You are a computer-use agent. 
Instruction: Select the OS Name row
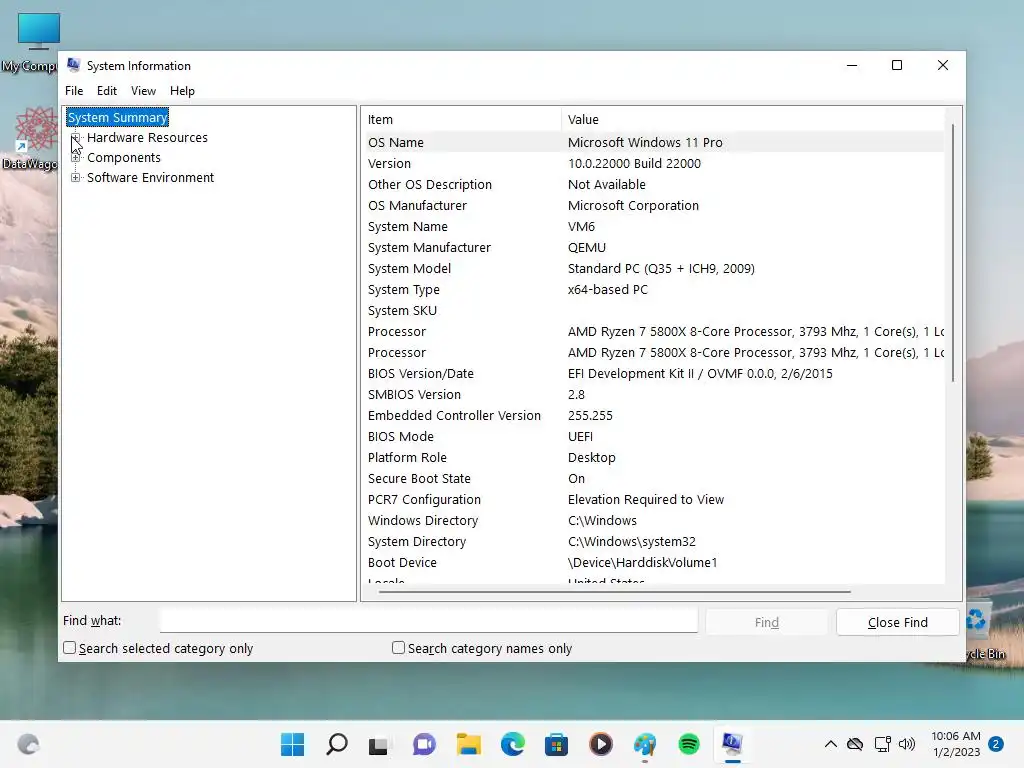click(x=653, y=142)
